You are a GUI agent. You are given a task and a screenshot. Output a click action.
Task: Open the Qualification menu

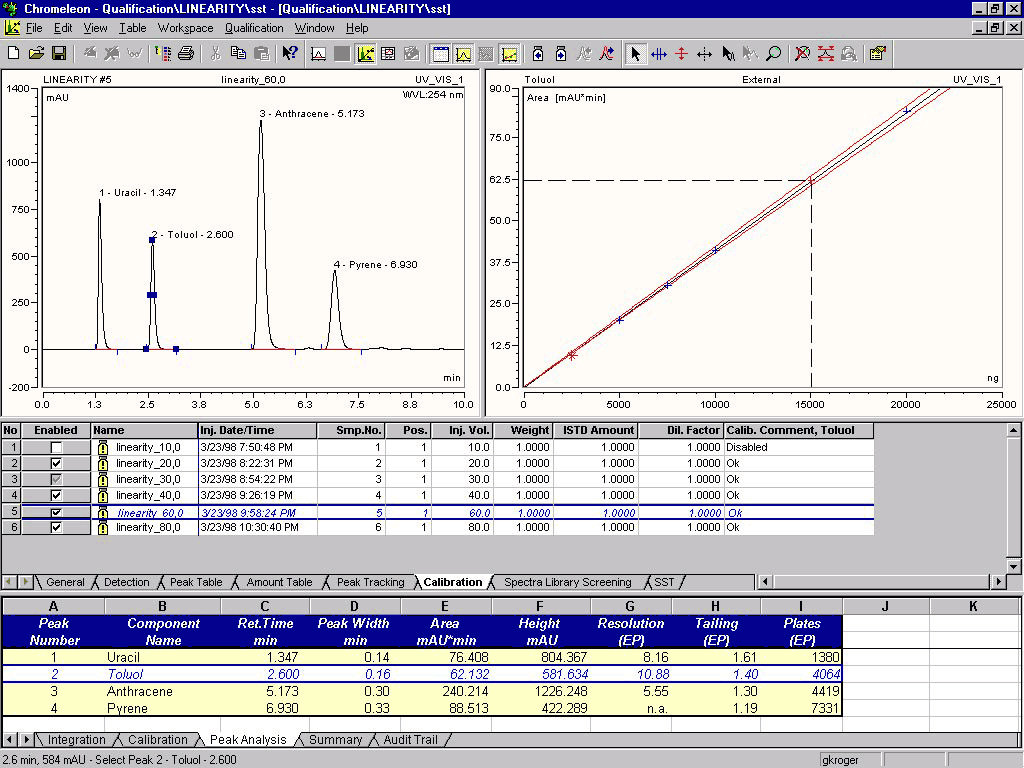(x=254, y=28)
